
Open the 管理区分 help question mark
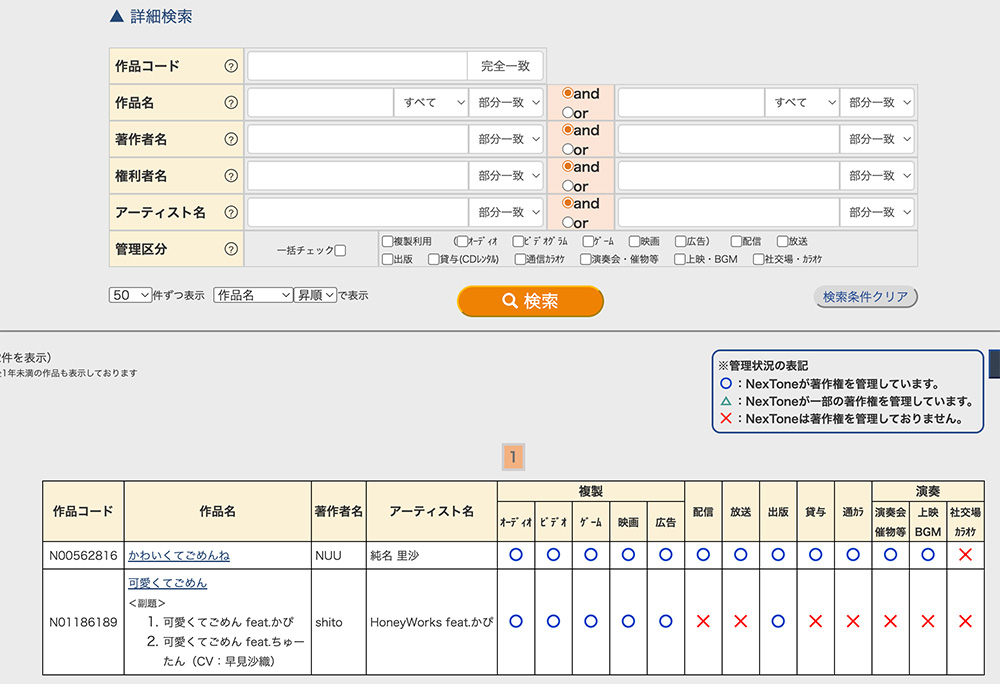click(x=231, y=249)
